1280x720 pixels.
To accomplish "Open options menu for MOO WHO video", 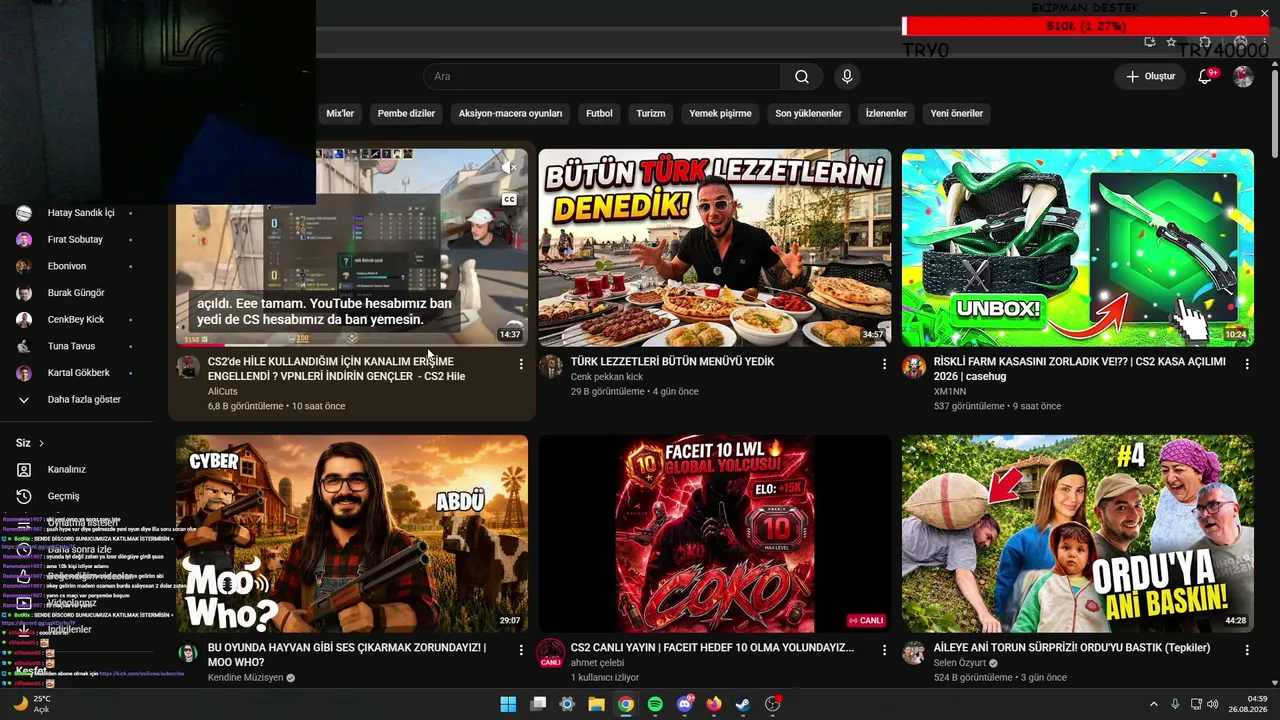I will [521, 650].
